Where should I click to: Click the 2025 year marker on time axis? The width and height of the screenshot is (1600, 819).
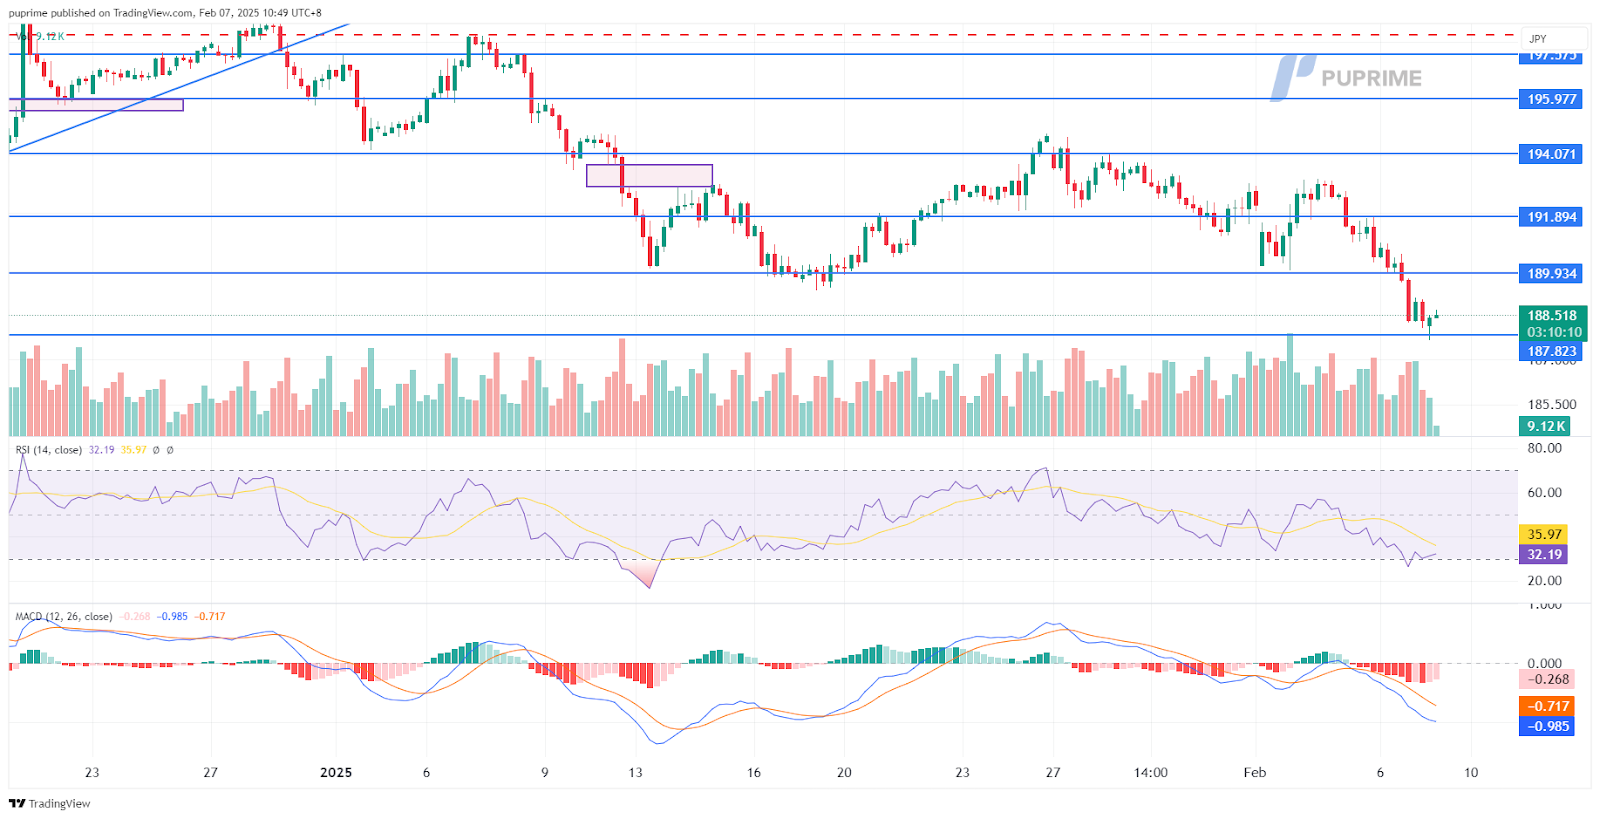pos(336,772)
